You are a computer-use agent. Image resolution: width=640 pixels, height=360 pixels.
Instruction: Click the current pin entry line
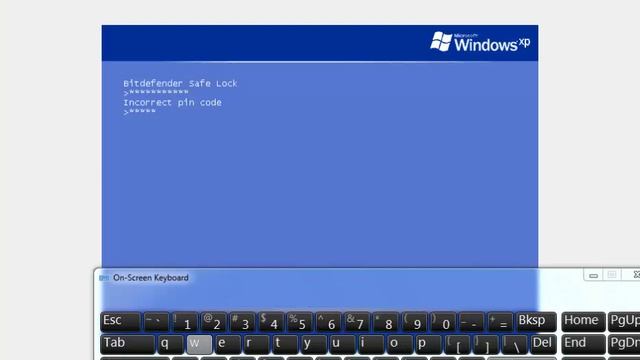(x=140, y=112)
